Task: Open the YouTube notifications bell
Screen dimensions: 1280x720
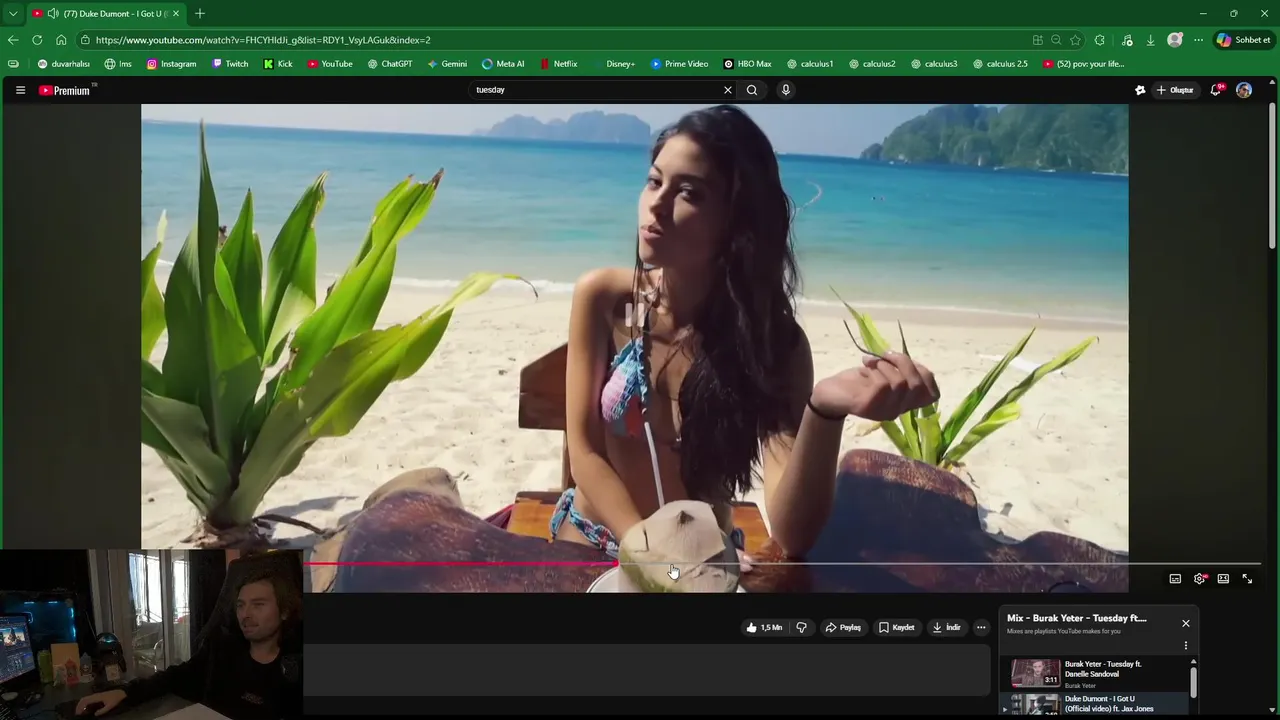Action: [1216, 90]
